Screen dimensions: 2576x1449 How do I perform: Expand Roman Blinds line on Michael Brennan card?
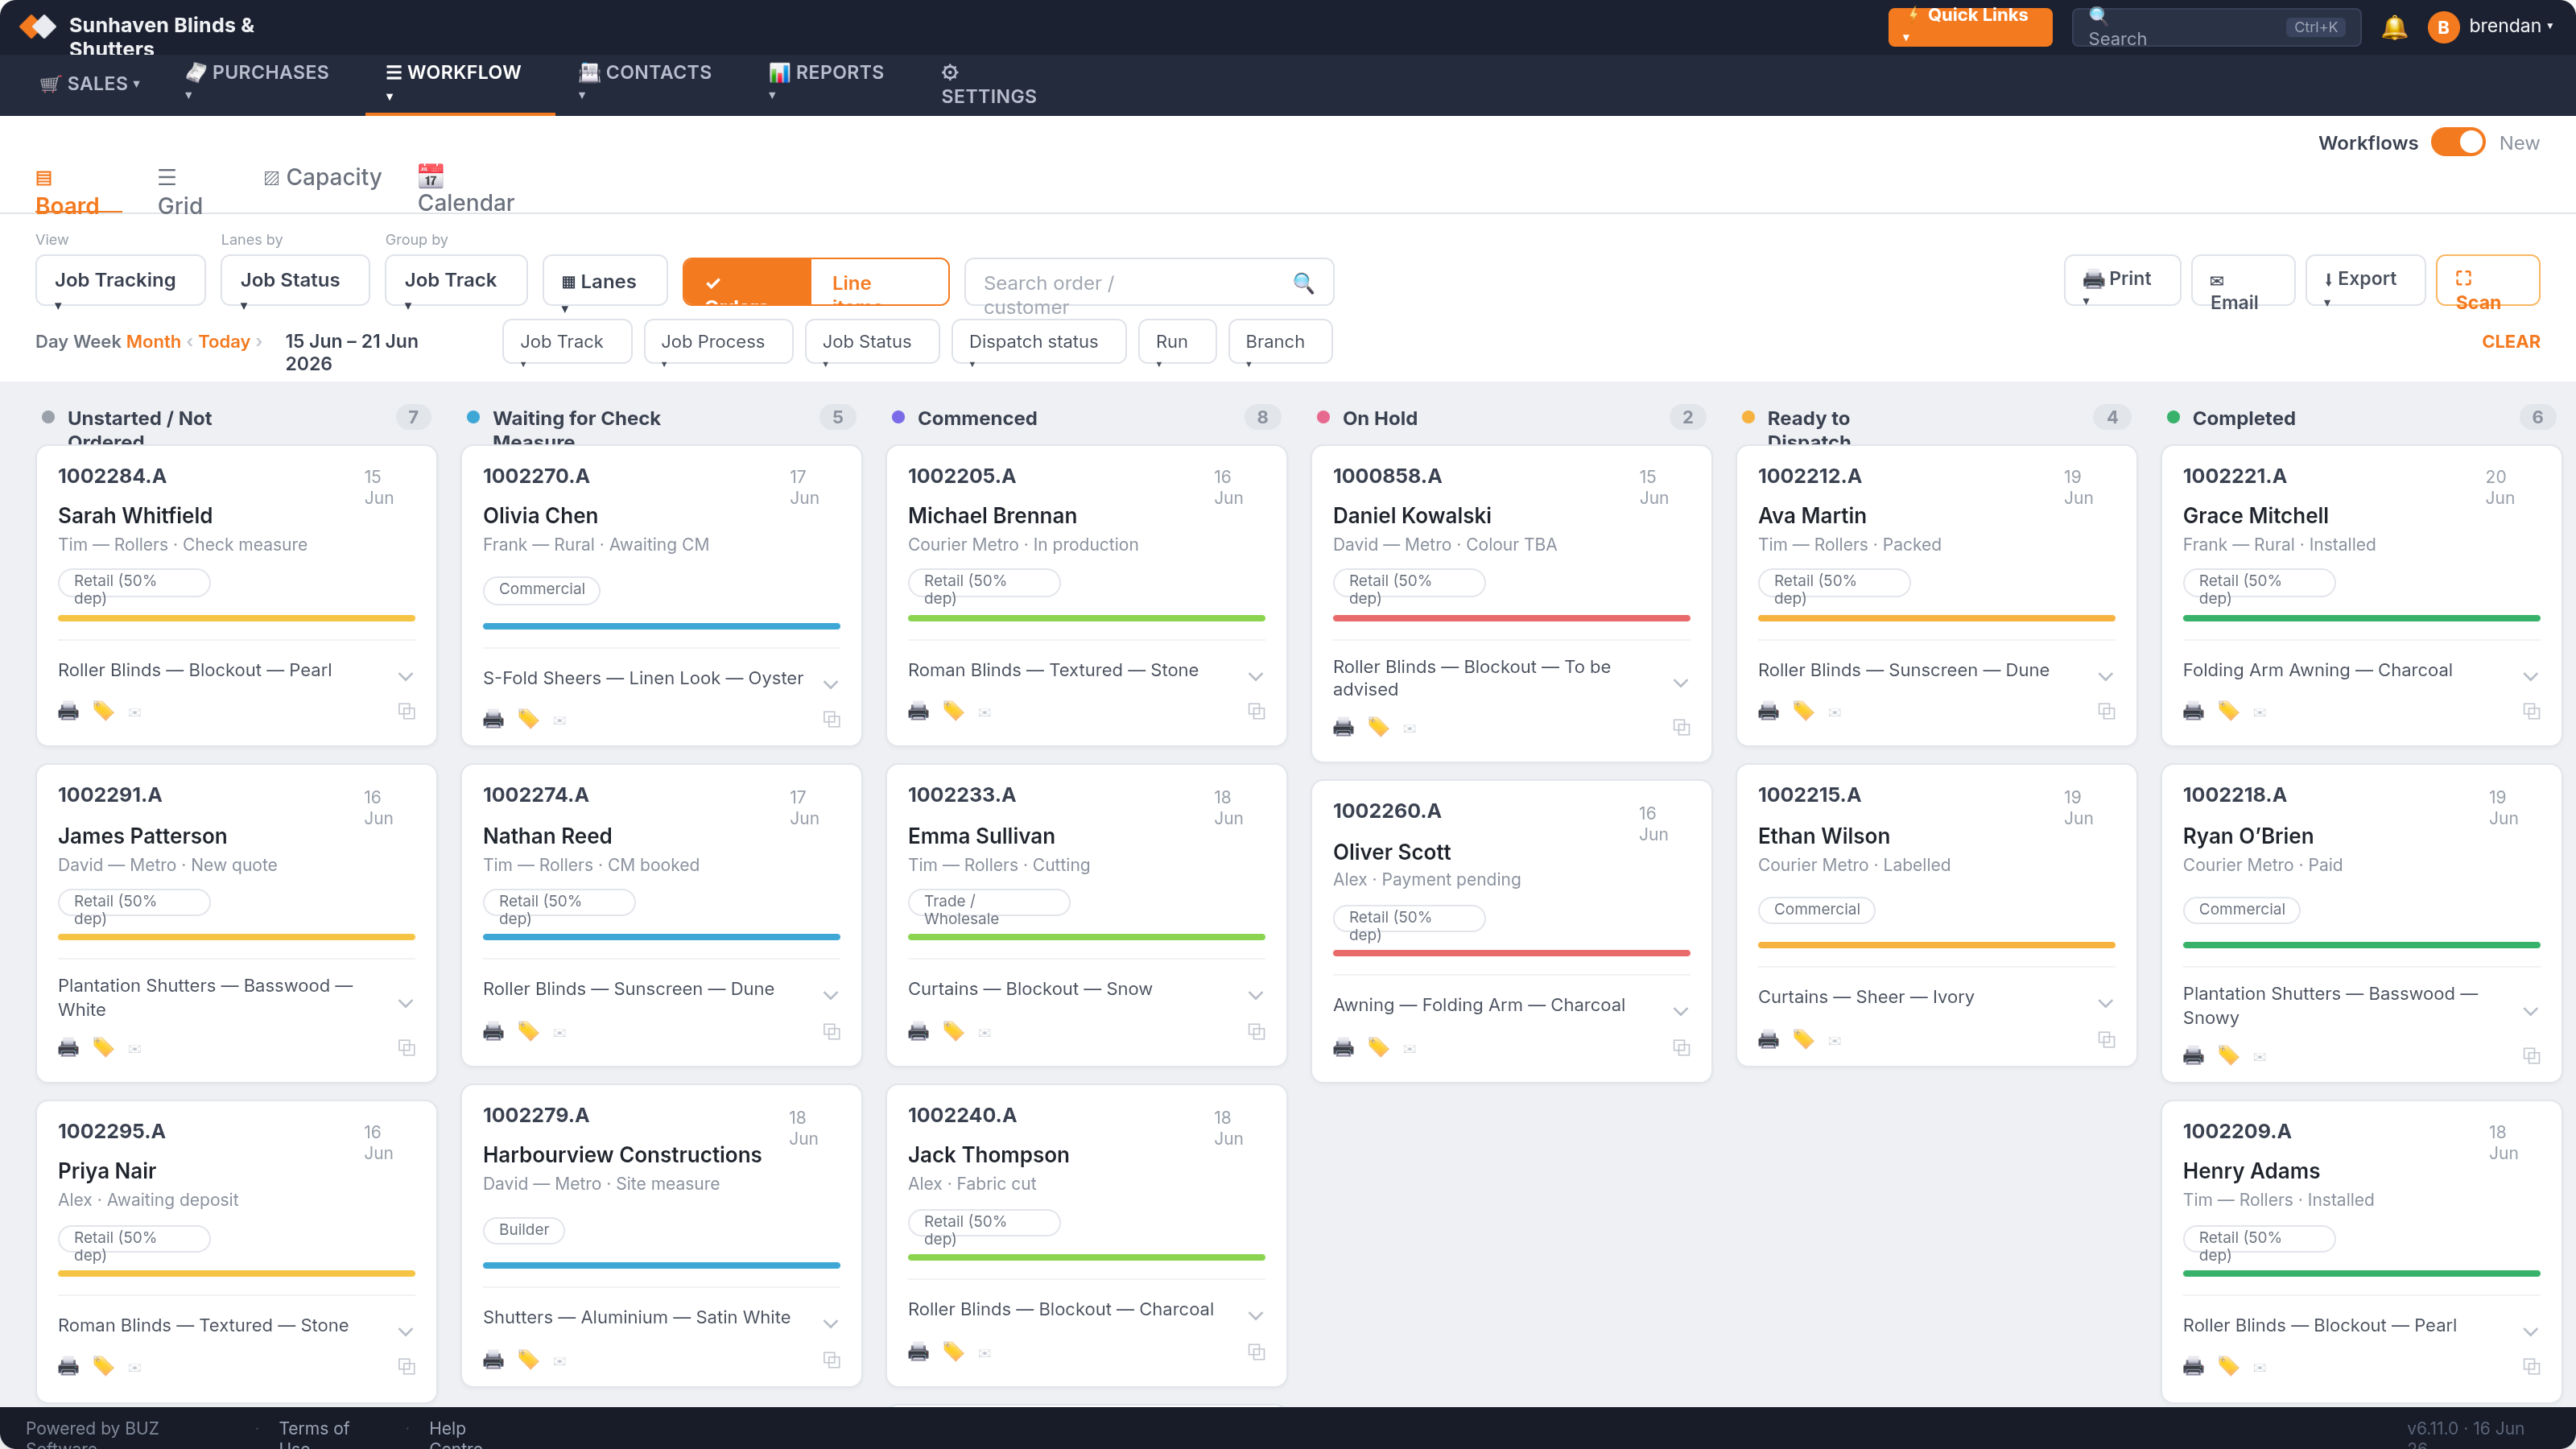(1256, 677)
